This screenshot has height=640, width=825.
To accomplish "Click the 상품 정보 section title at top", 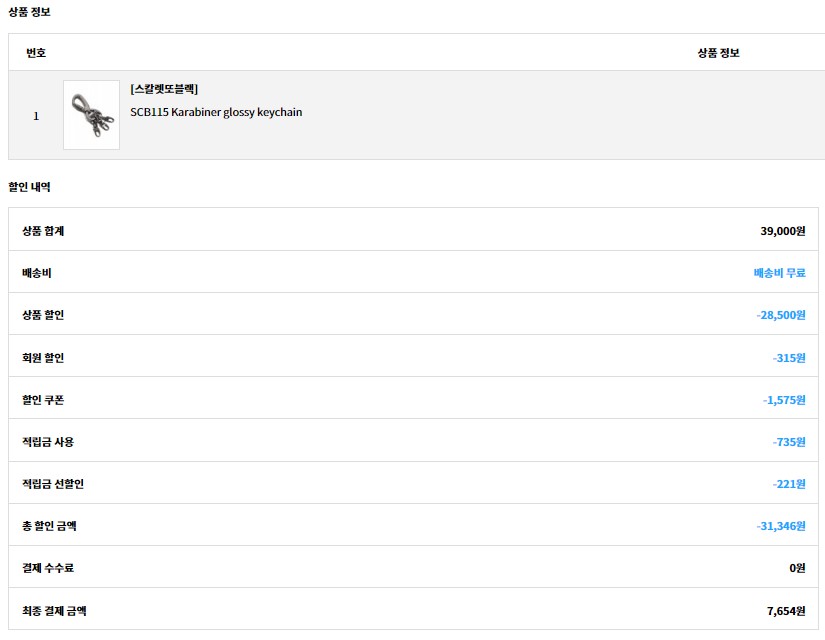I will [29, 12].
